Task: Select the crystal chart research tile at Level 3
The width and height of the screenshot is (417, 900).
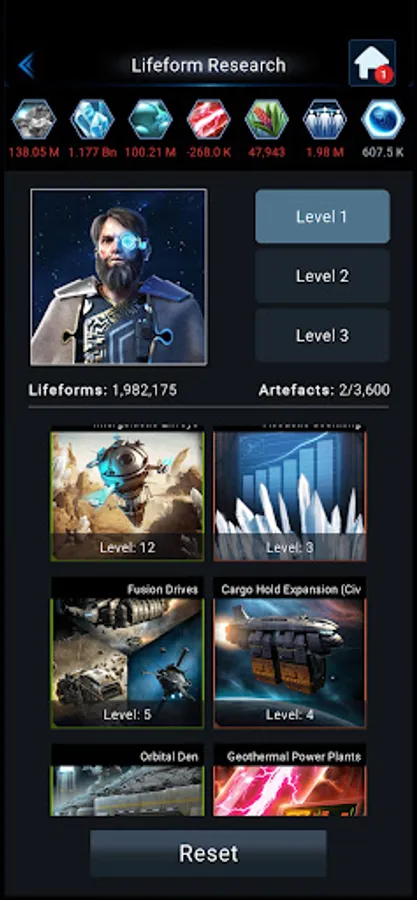Action: coord(290,494)
